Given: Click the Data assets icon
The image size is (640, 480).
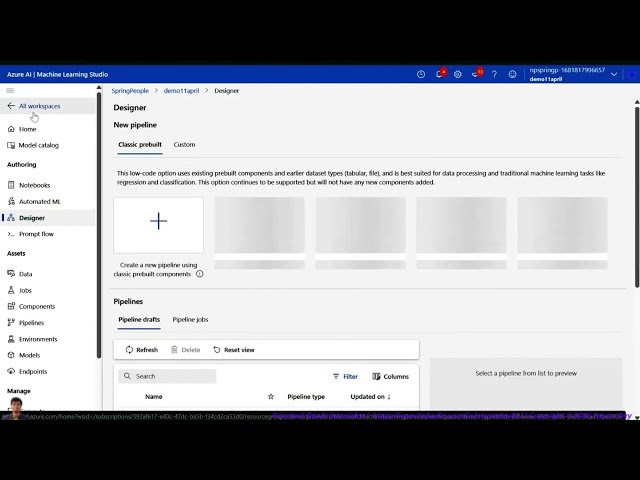Looking at the screenshot, I should (x=11, y=273).
